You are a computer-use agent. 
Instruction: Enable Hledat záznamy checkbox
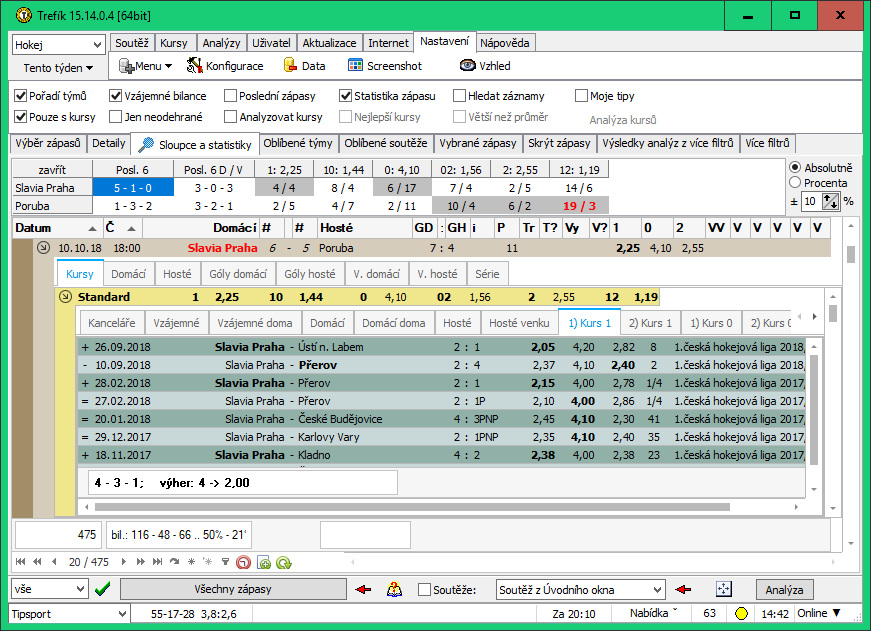coord(459,96)
